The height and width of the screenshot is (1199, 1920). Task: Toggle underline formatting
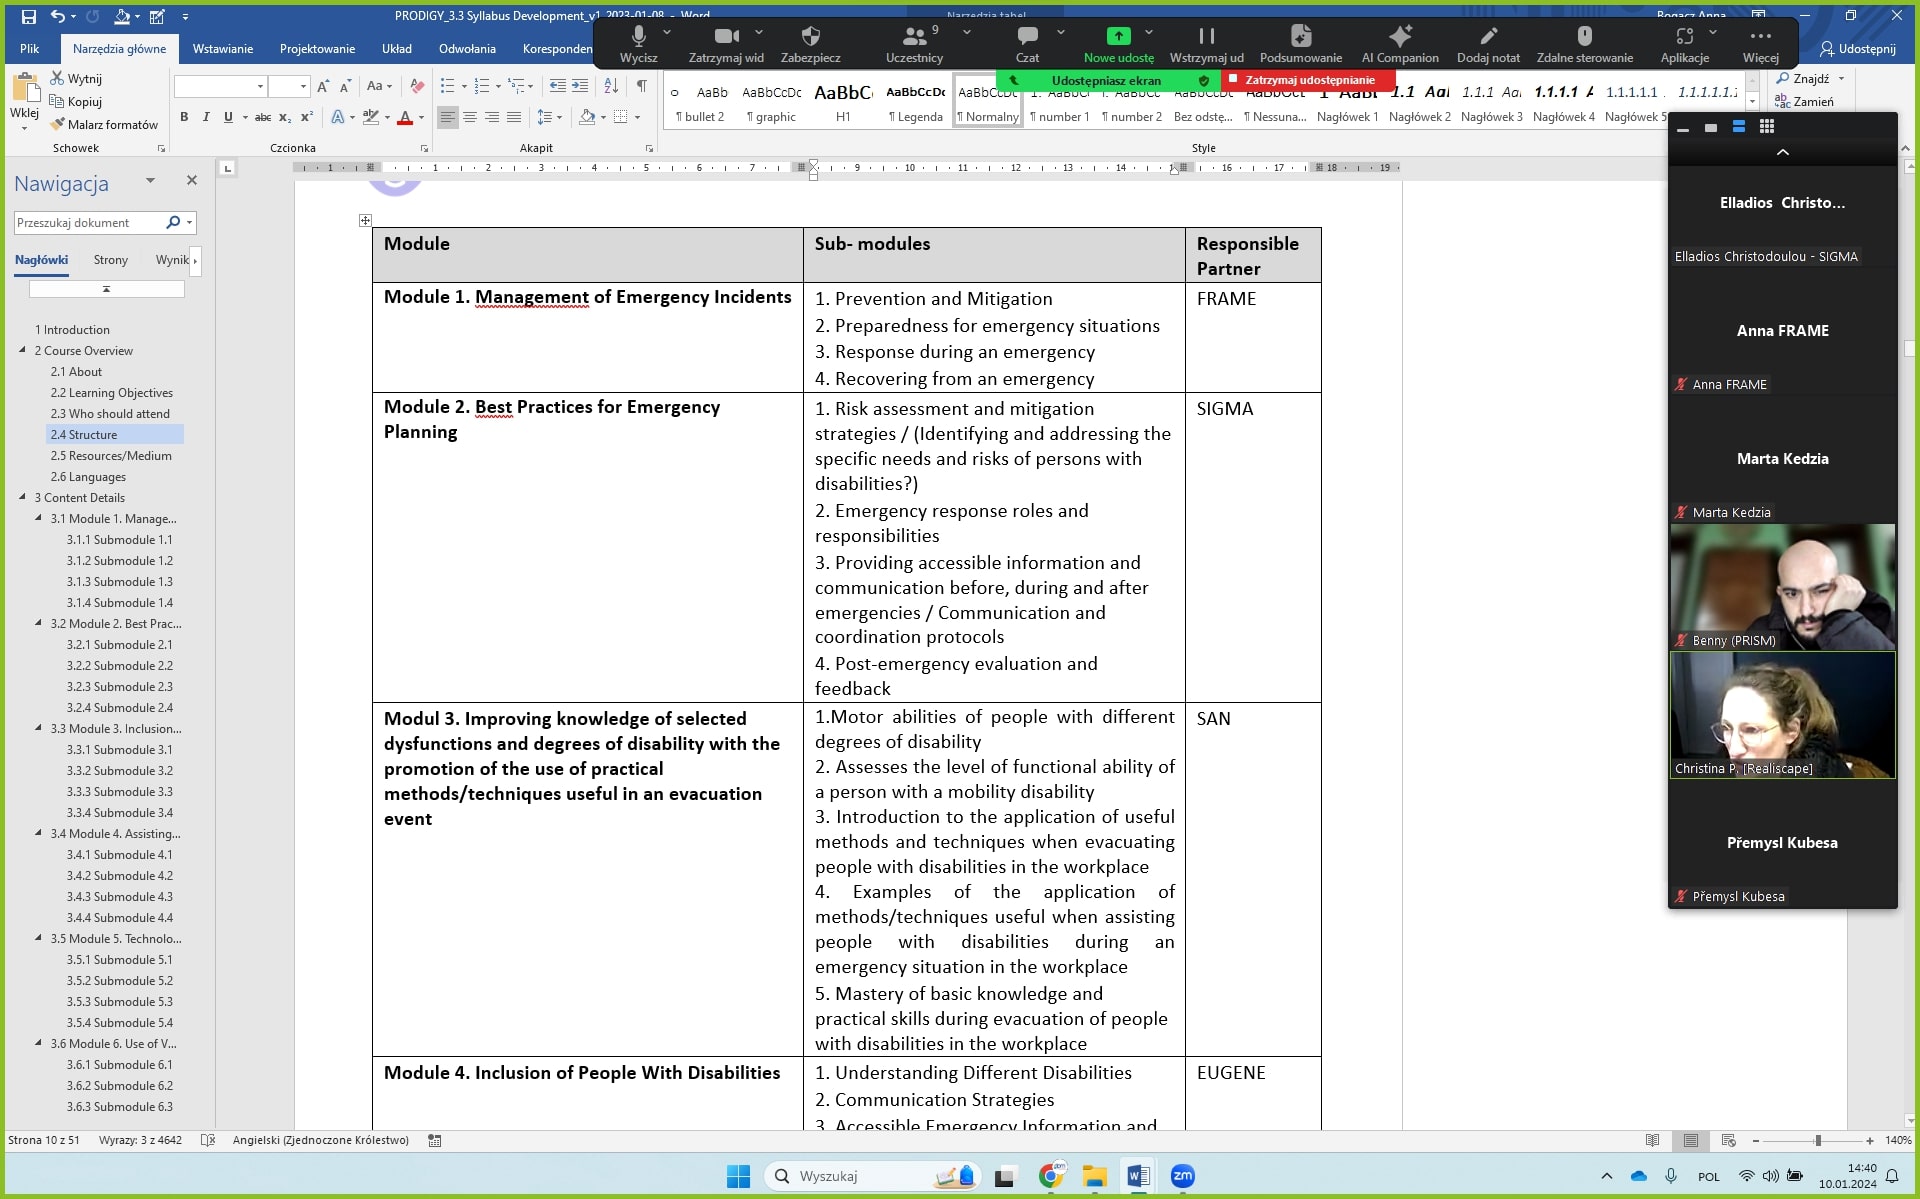228,117
